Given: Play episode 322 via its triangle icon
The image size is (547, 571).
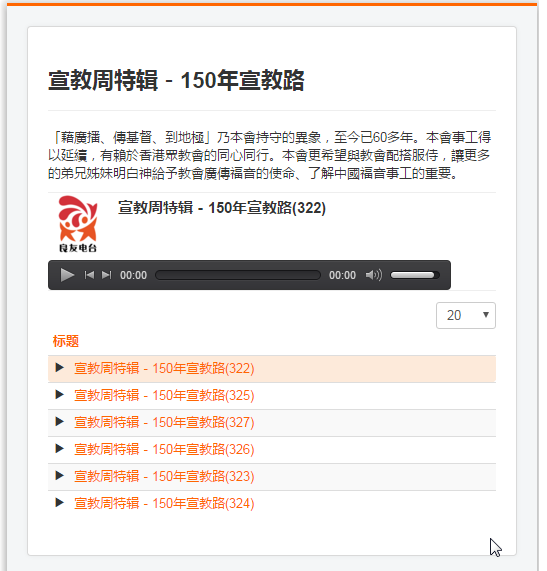Looking at the screenshot, I should 60,368.
